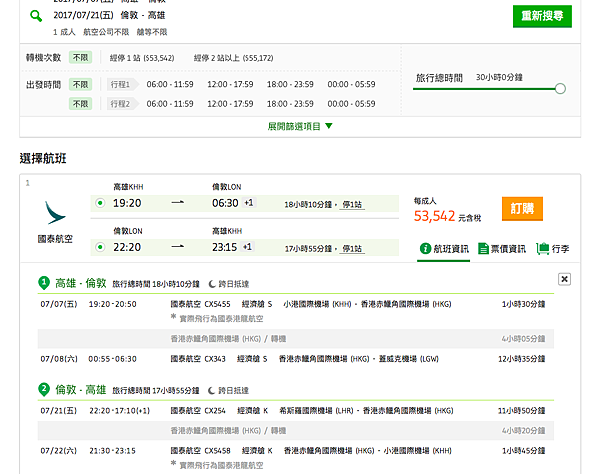Click the moon icon beside 18小時10分鐘
The height and width of the screenshot is (474, 600).
click(x=212, y=284)
